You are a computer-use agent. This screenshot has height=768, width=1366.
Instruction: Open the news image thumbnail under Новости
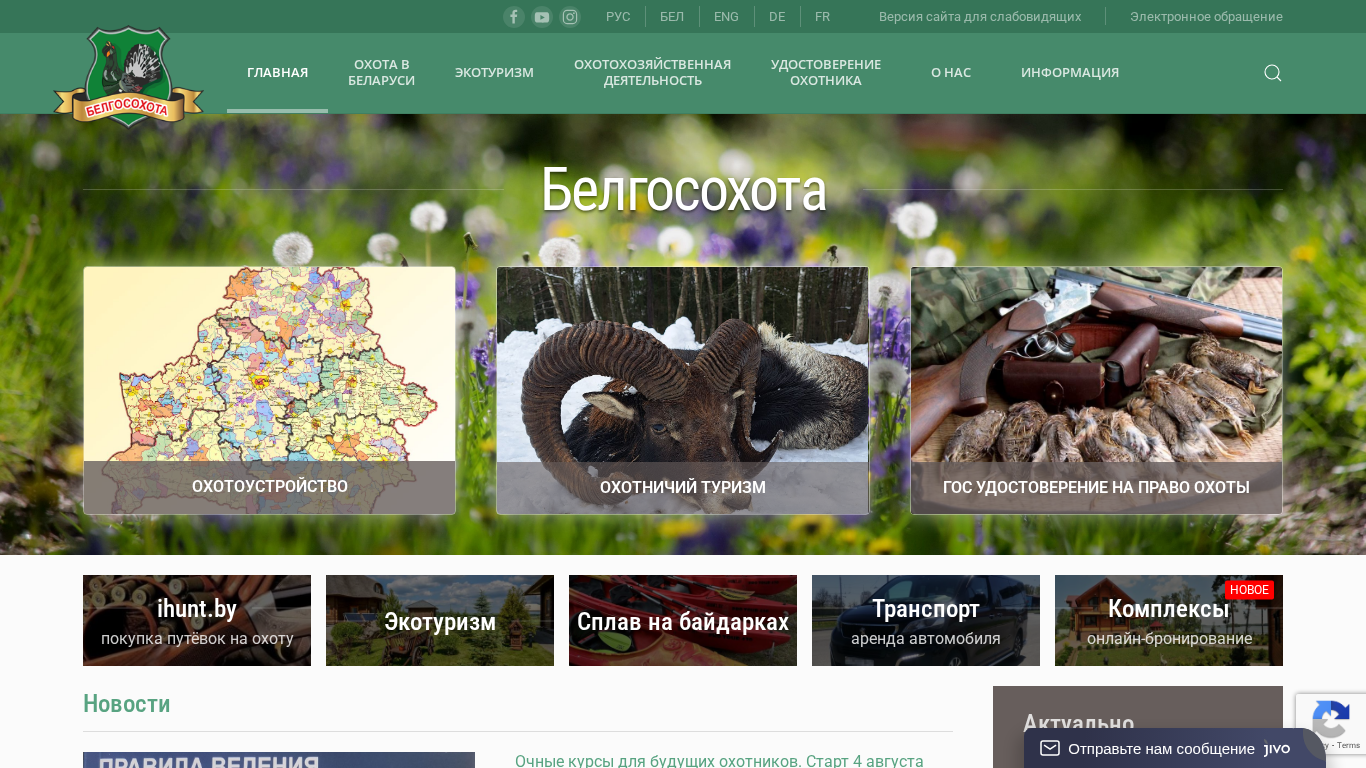(x=279, y=760)
